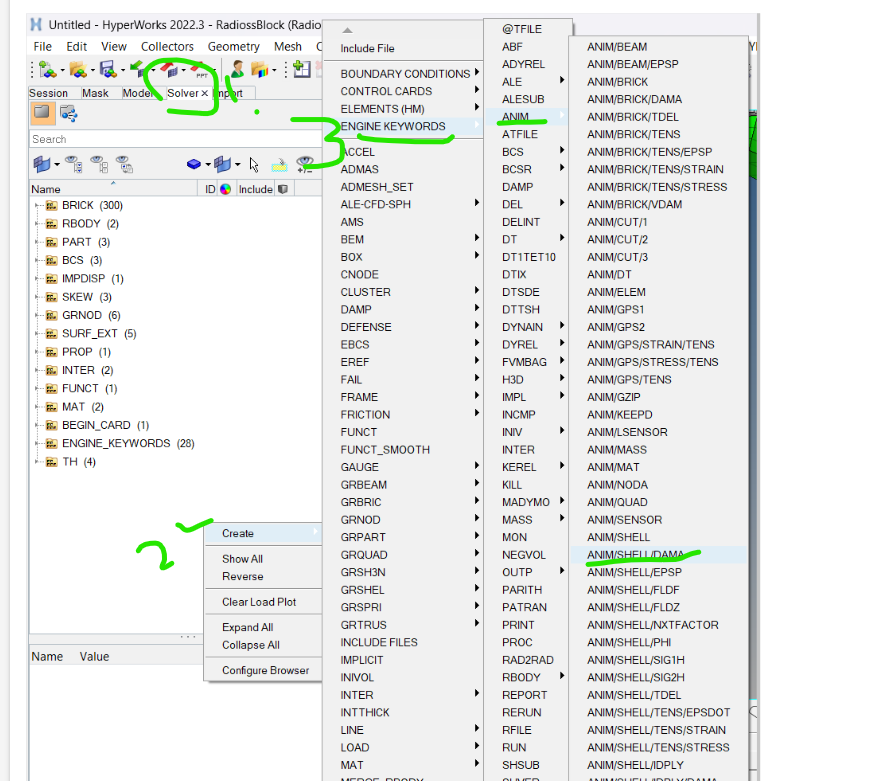
Task: Open dropdown arrow beside Open Model icon
Action: (92, 71)
